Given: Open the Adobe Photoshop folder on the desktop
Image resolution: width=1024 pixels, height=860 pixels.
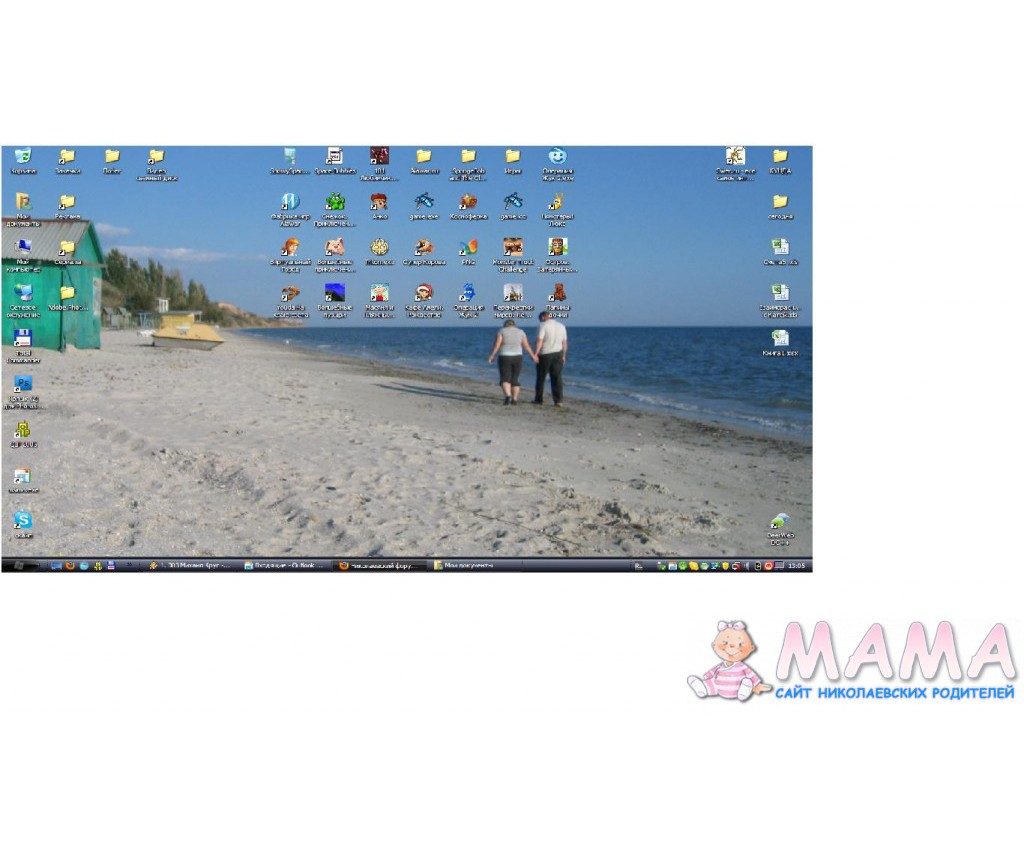Looking at the screenshot, I should coord(67,292).
